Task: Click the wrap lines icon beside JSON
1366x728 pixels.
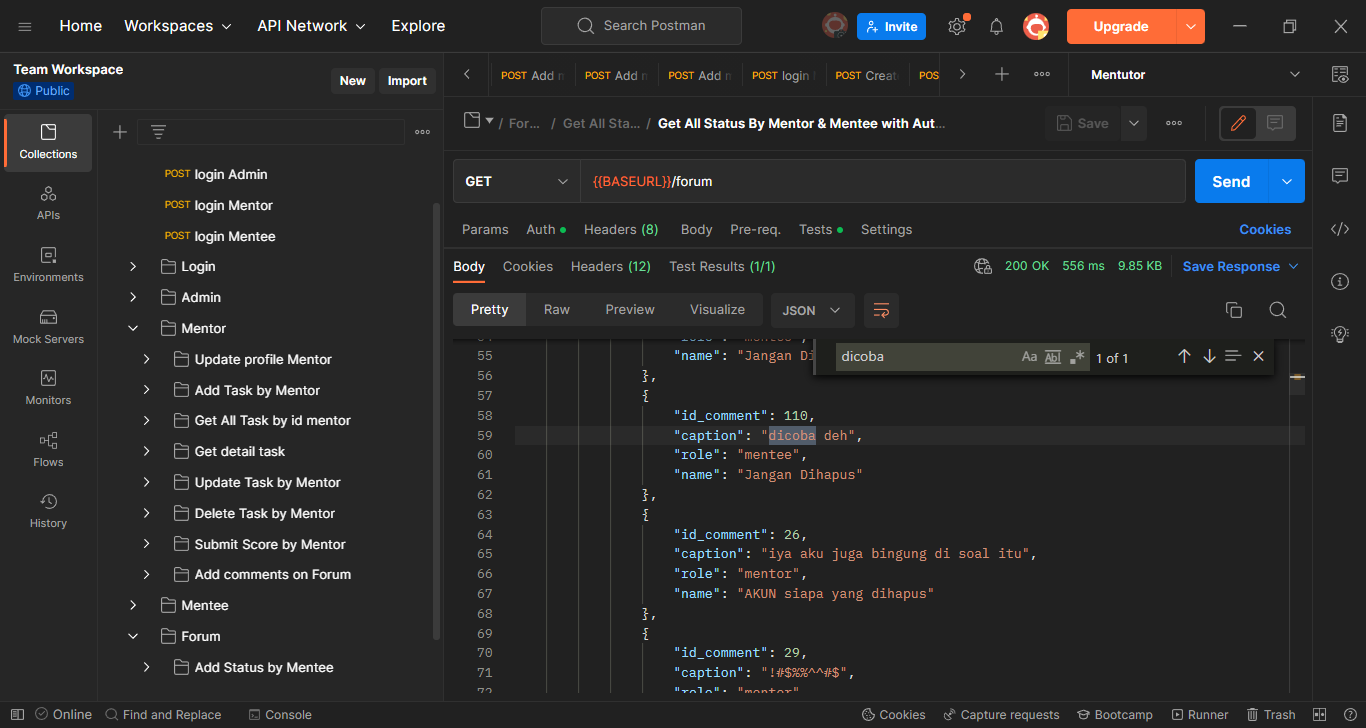Action: pos(881,310)
